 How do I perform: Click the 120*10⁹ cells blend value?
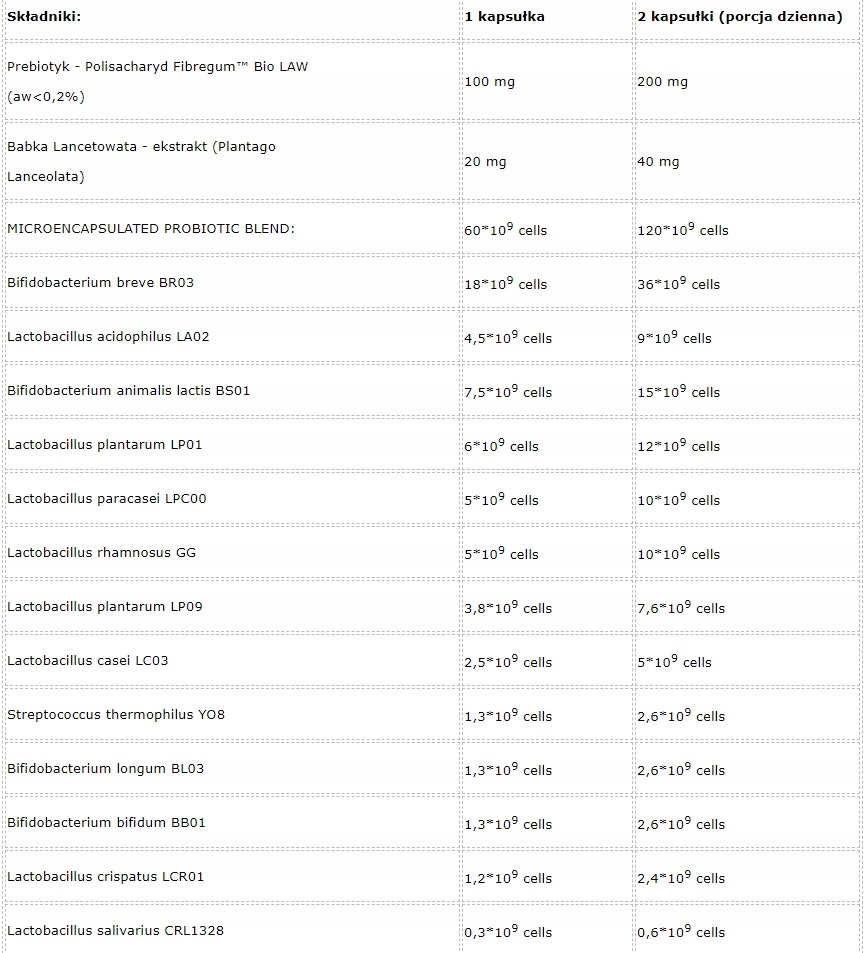(683, 230)
